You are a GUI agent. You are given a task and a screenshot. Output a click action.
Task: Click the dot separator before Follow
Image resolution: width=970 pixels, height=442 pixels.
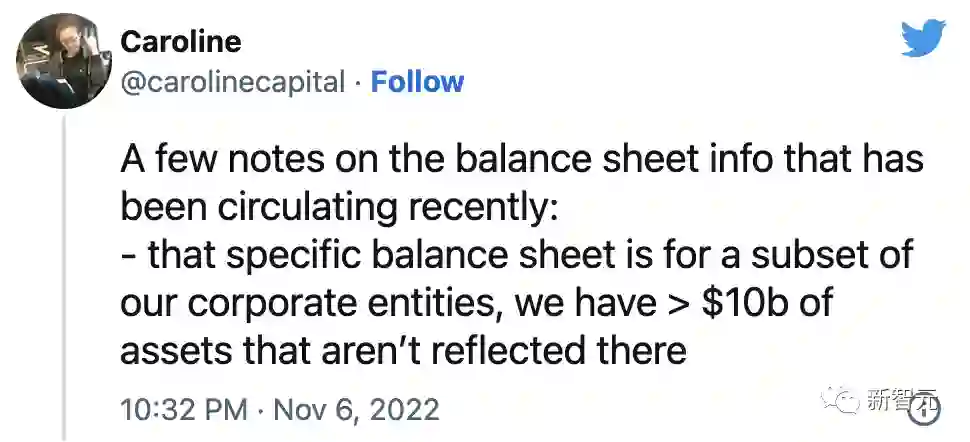click(x=358, y=81)
